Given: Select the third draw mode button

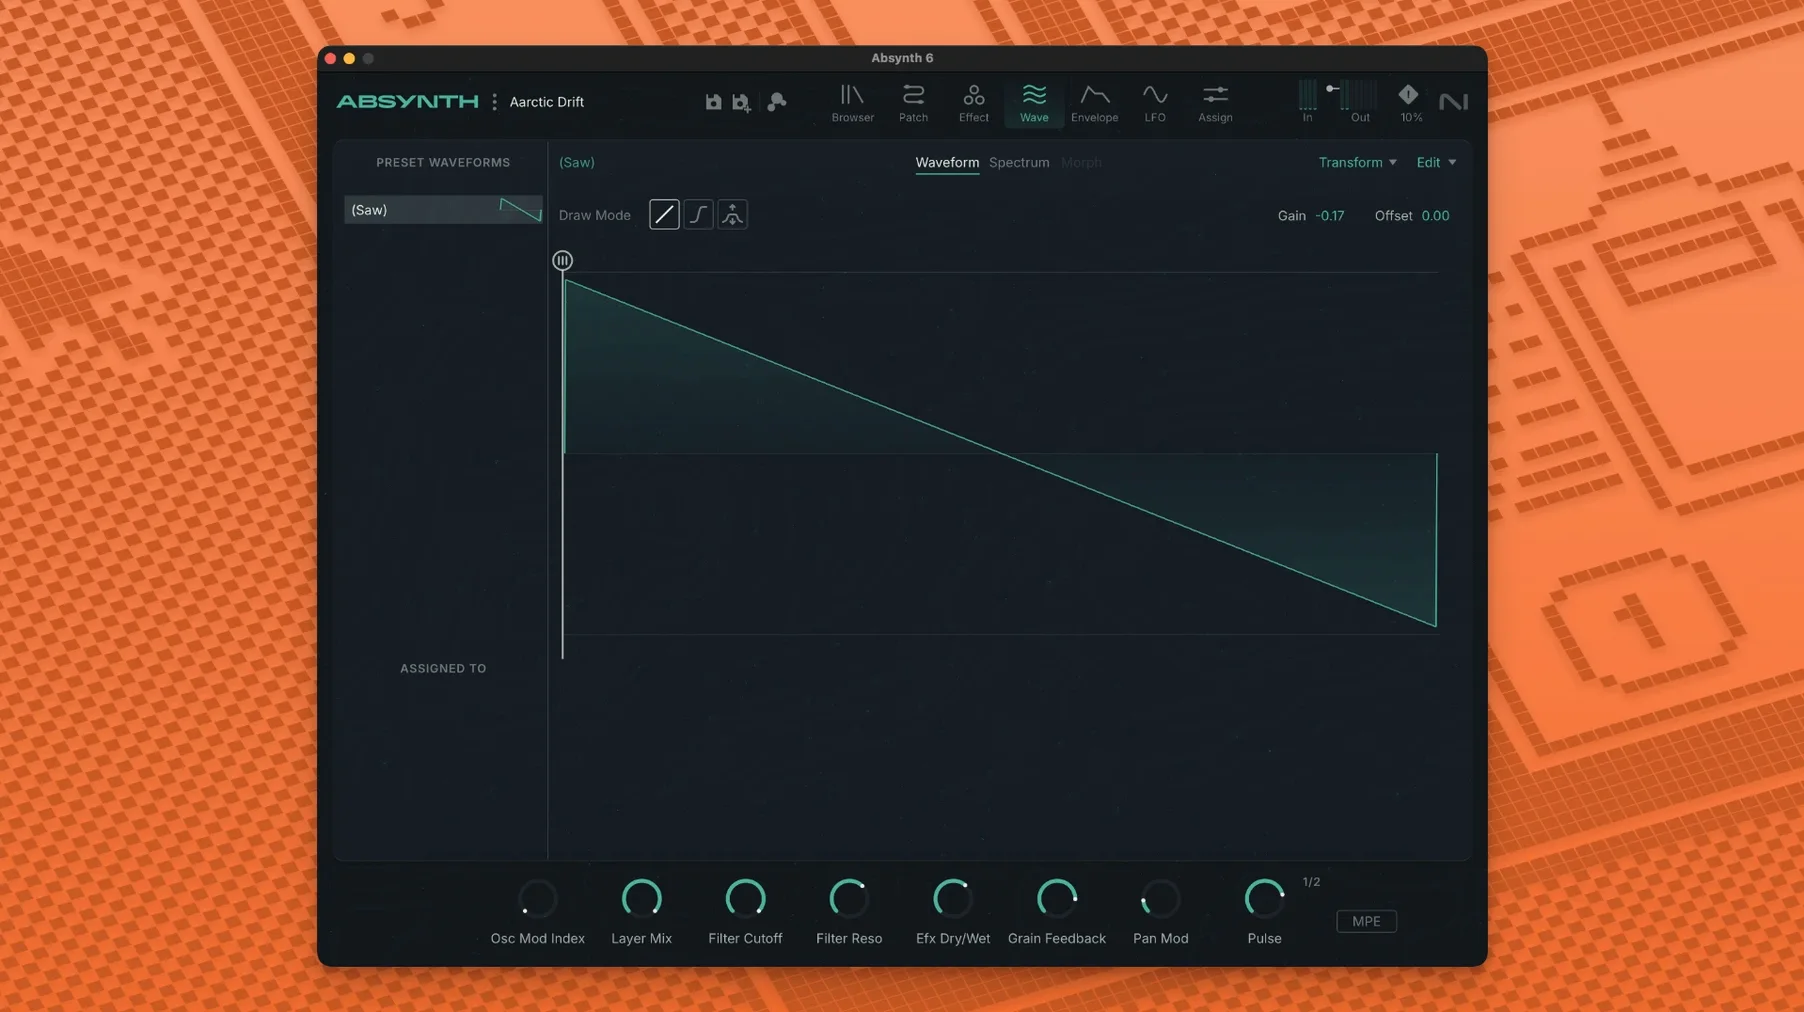Looking at the screenshot, I should pos(732,214).
